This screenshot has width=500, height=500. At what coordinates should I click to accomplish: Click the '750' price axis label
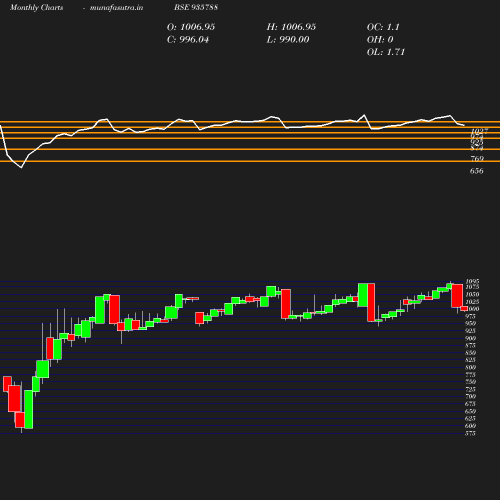click(470, 382)
